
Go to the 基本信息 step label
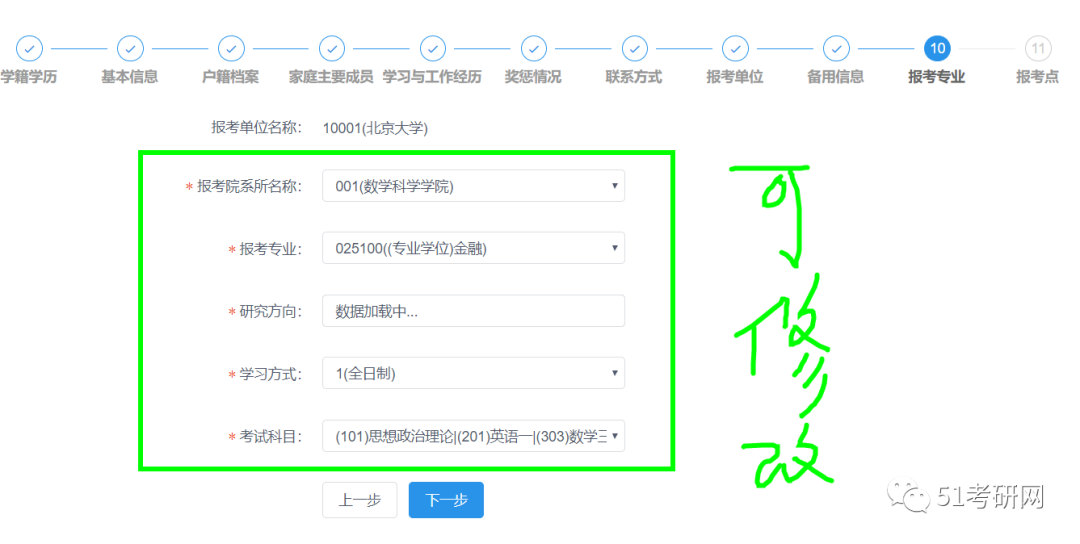pos(129,77)
